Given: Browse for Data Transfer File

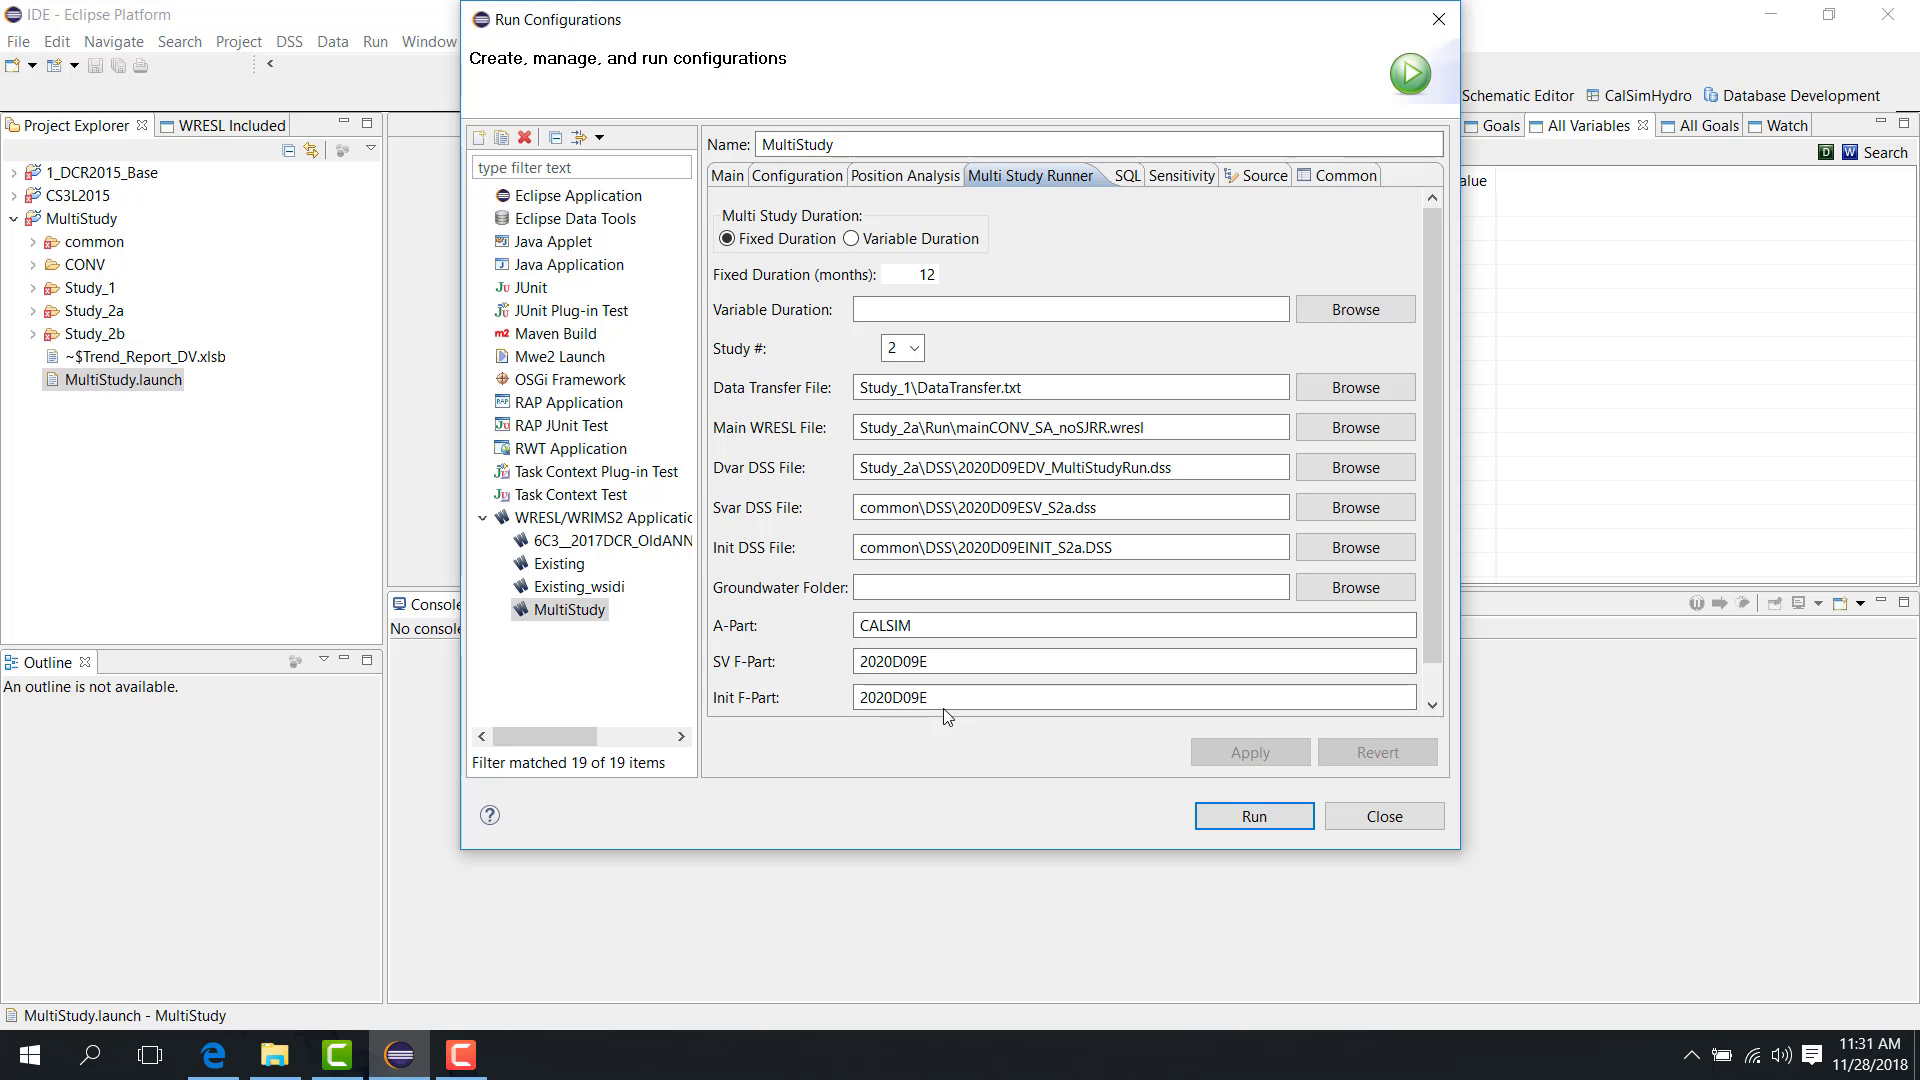Looking at the screenshot, I should (1355, 387).
